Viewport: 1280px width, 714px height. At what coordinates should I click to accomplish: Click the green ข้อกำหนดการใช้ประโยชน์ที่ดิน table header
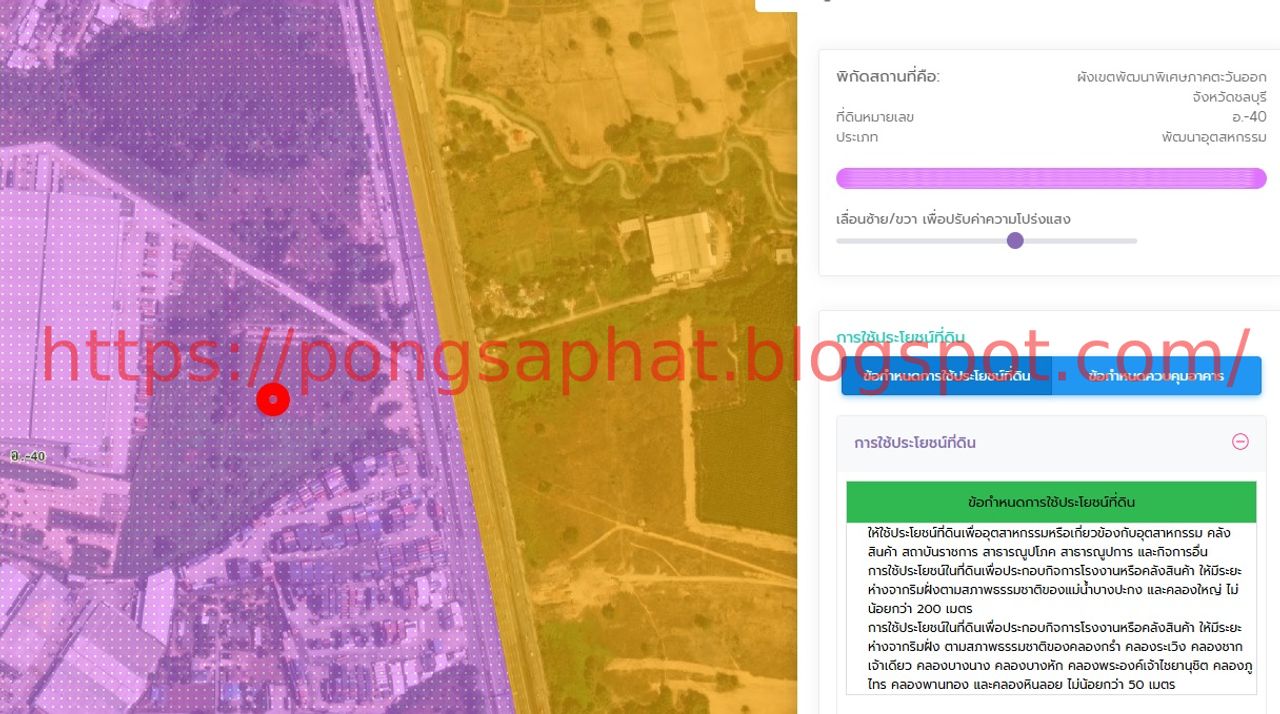[1051, 502]
